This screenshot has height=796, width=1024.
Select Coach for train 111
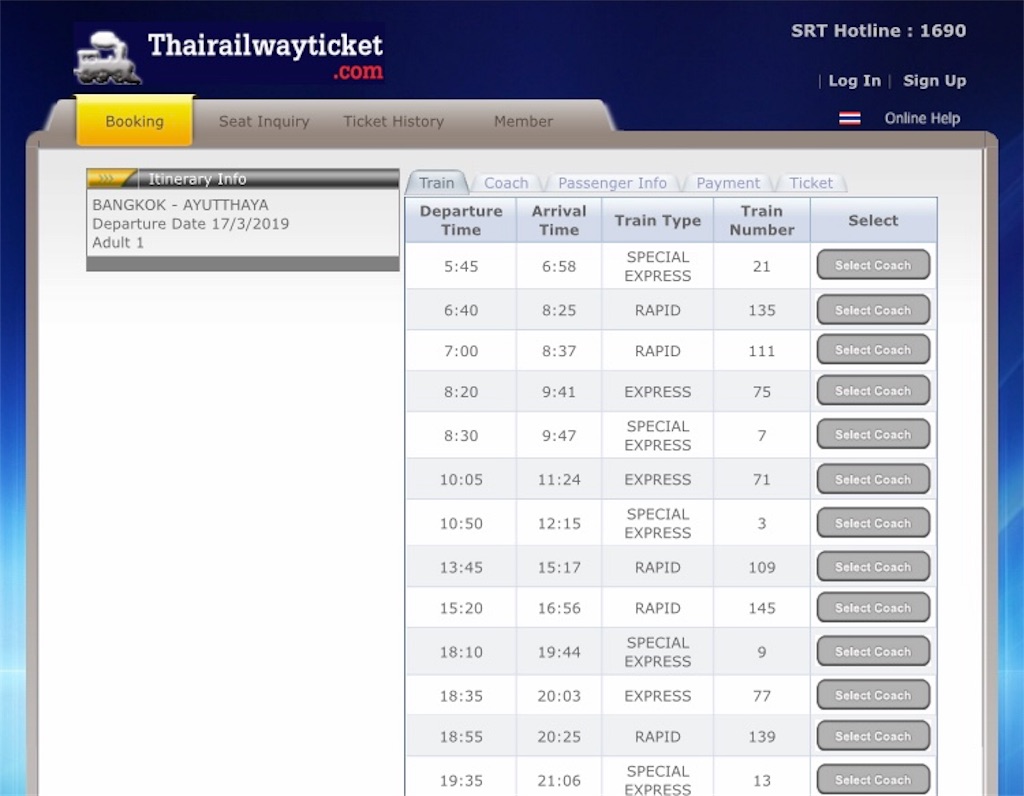872,350
